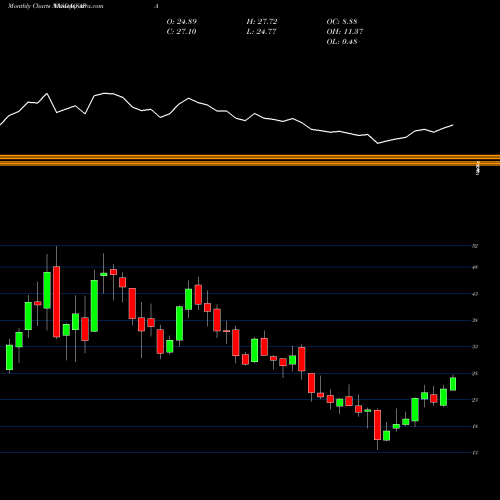Screen dimensions: 500x500
Task: Click the 13 price axis label
Action: (x=475, y=453)
